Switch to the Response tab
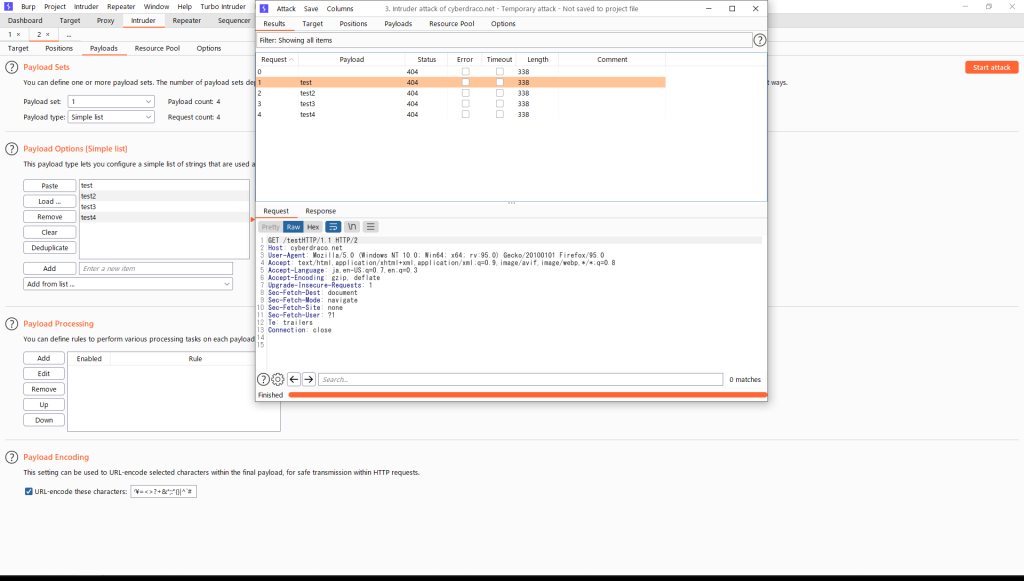This screenshot has width=1024, height=581. (320, 211)
